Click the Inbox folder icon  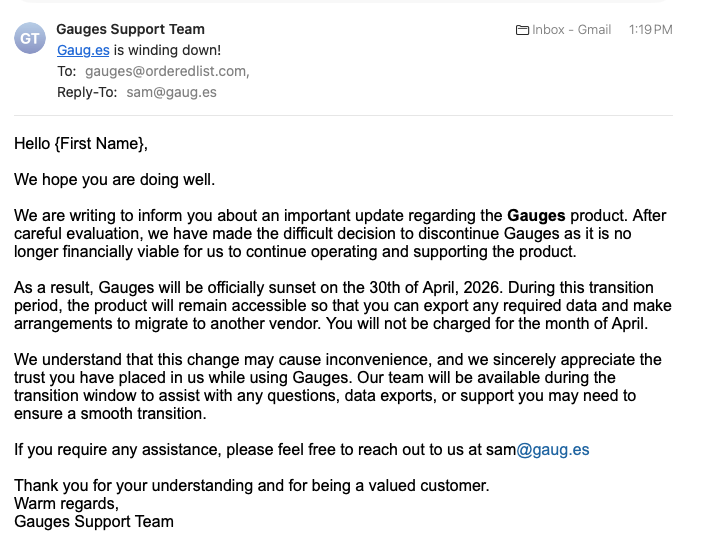(522, 30)
